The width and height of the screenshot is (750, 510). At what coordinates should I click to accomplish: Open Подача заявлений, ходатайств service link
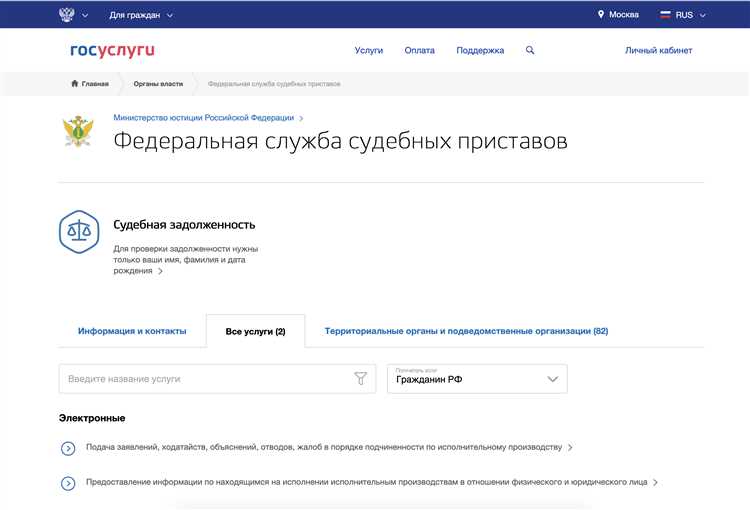324,447
